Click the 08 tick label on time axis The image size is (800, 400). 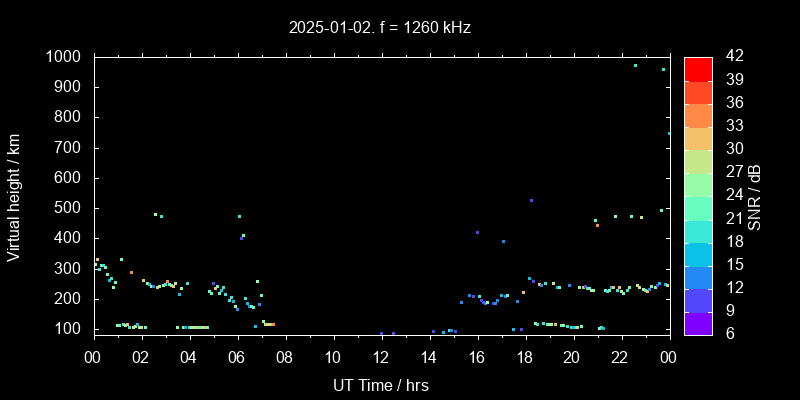tap(284, 357)
